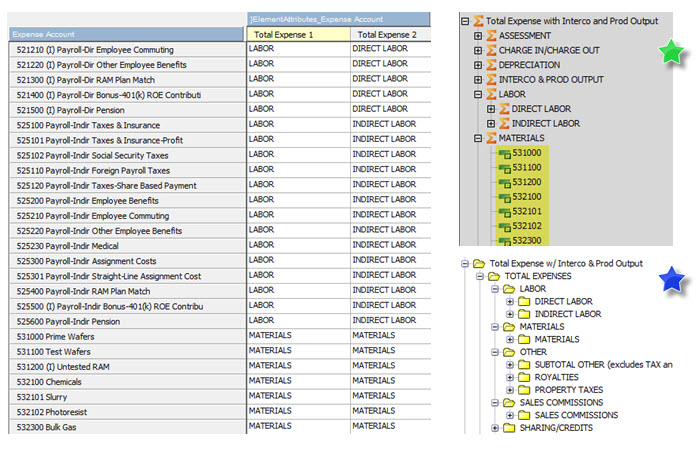699x453 pixels.
Task: Click the element icon beside 532102
Action: click(x=505, y=227)
